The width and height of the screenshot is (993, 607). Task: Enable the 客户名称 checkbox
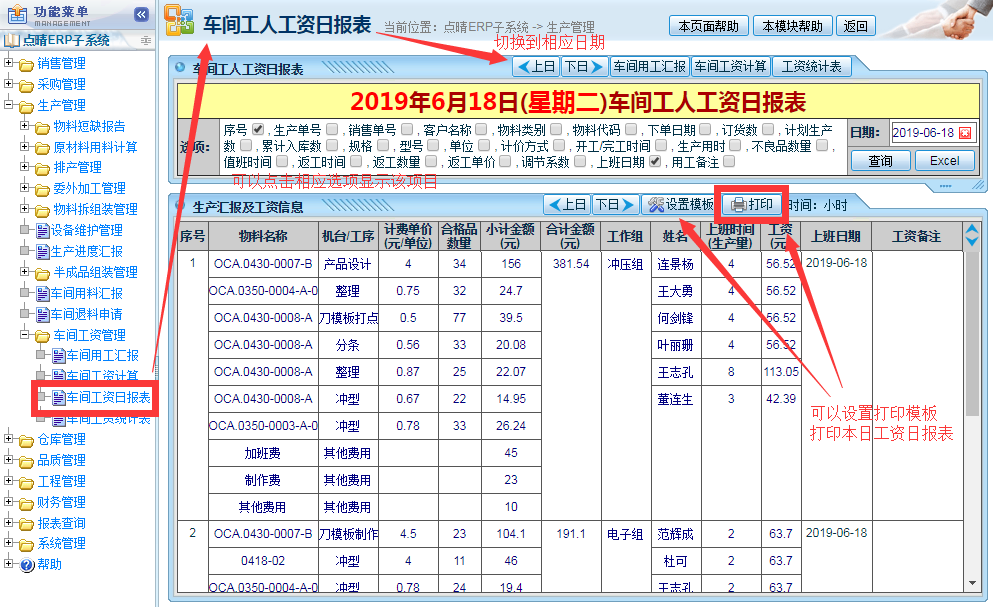tap(481, 129)
